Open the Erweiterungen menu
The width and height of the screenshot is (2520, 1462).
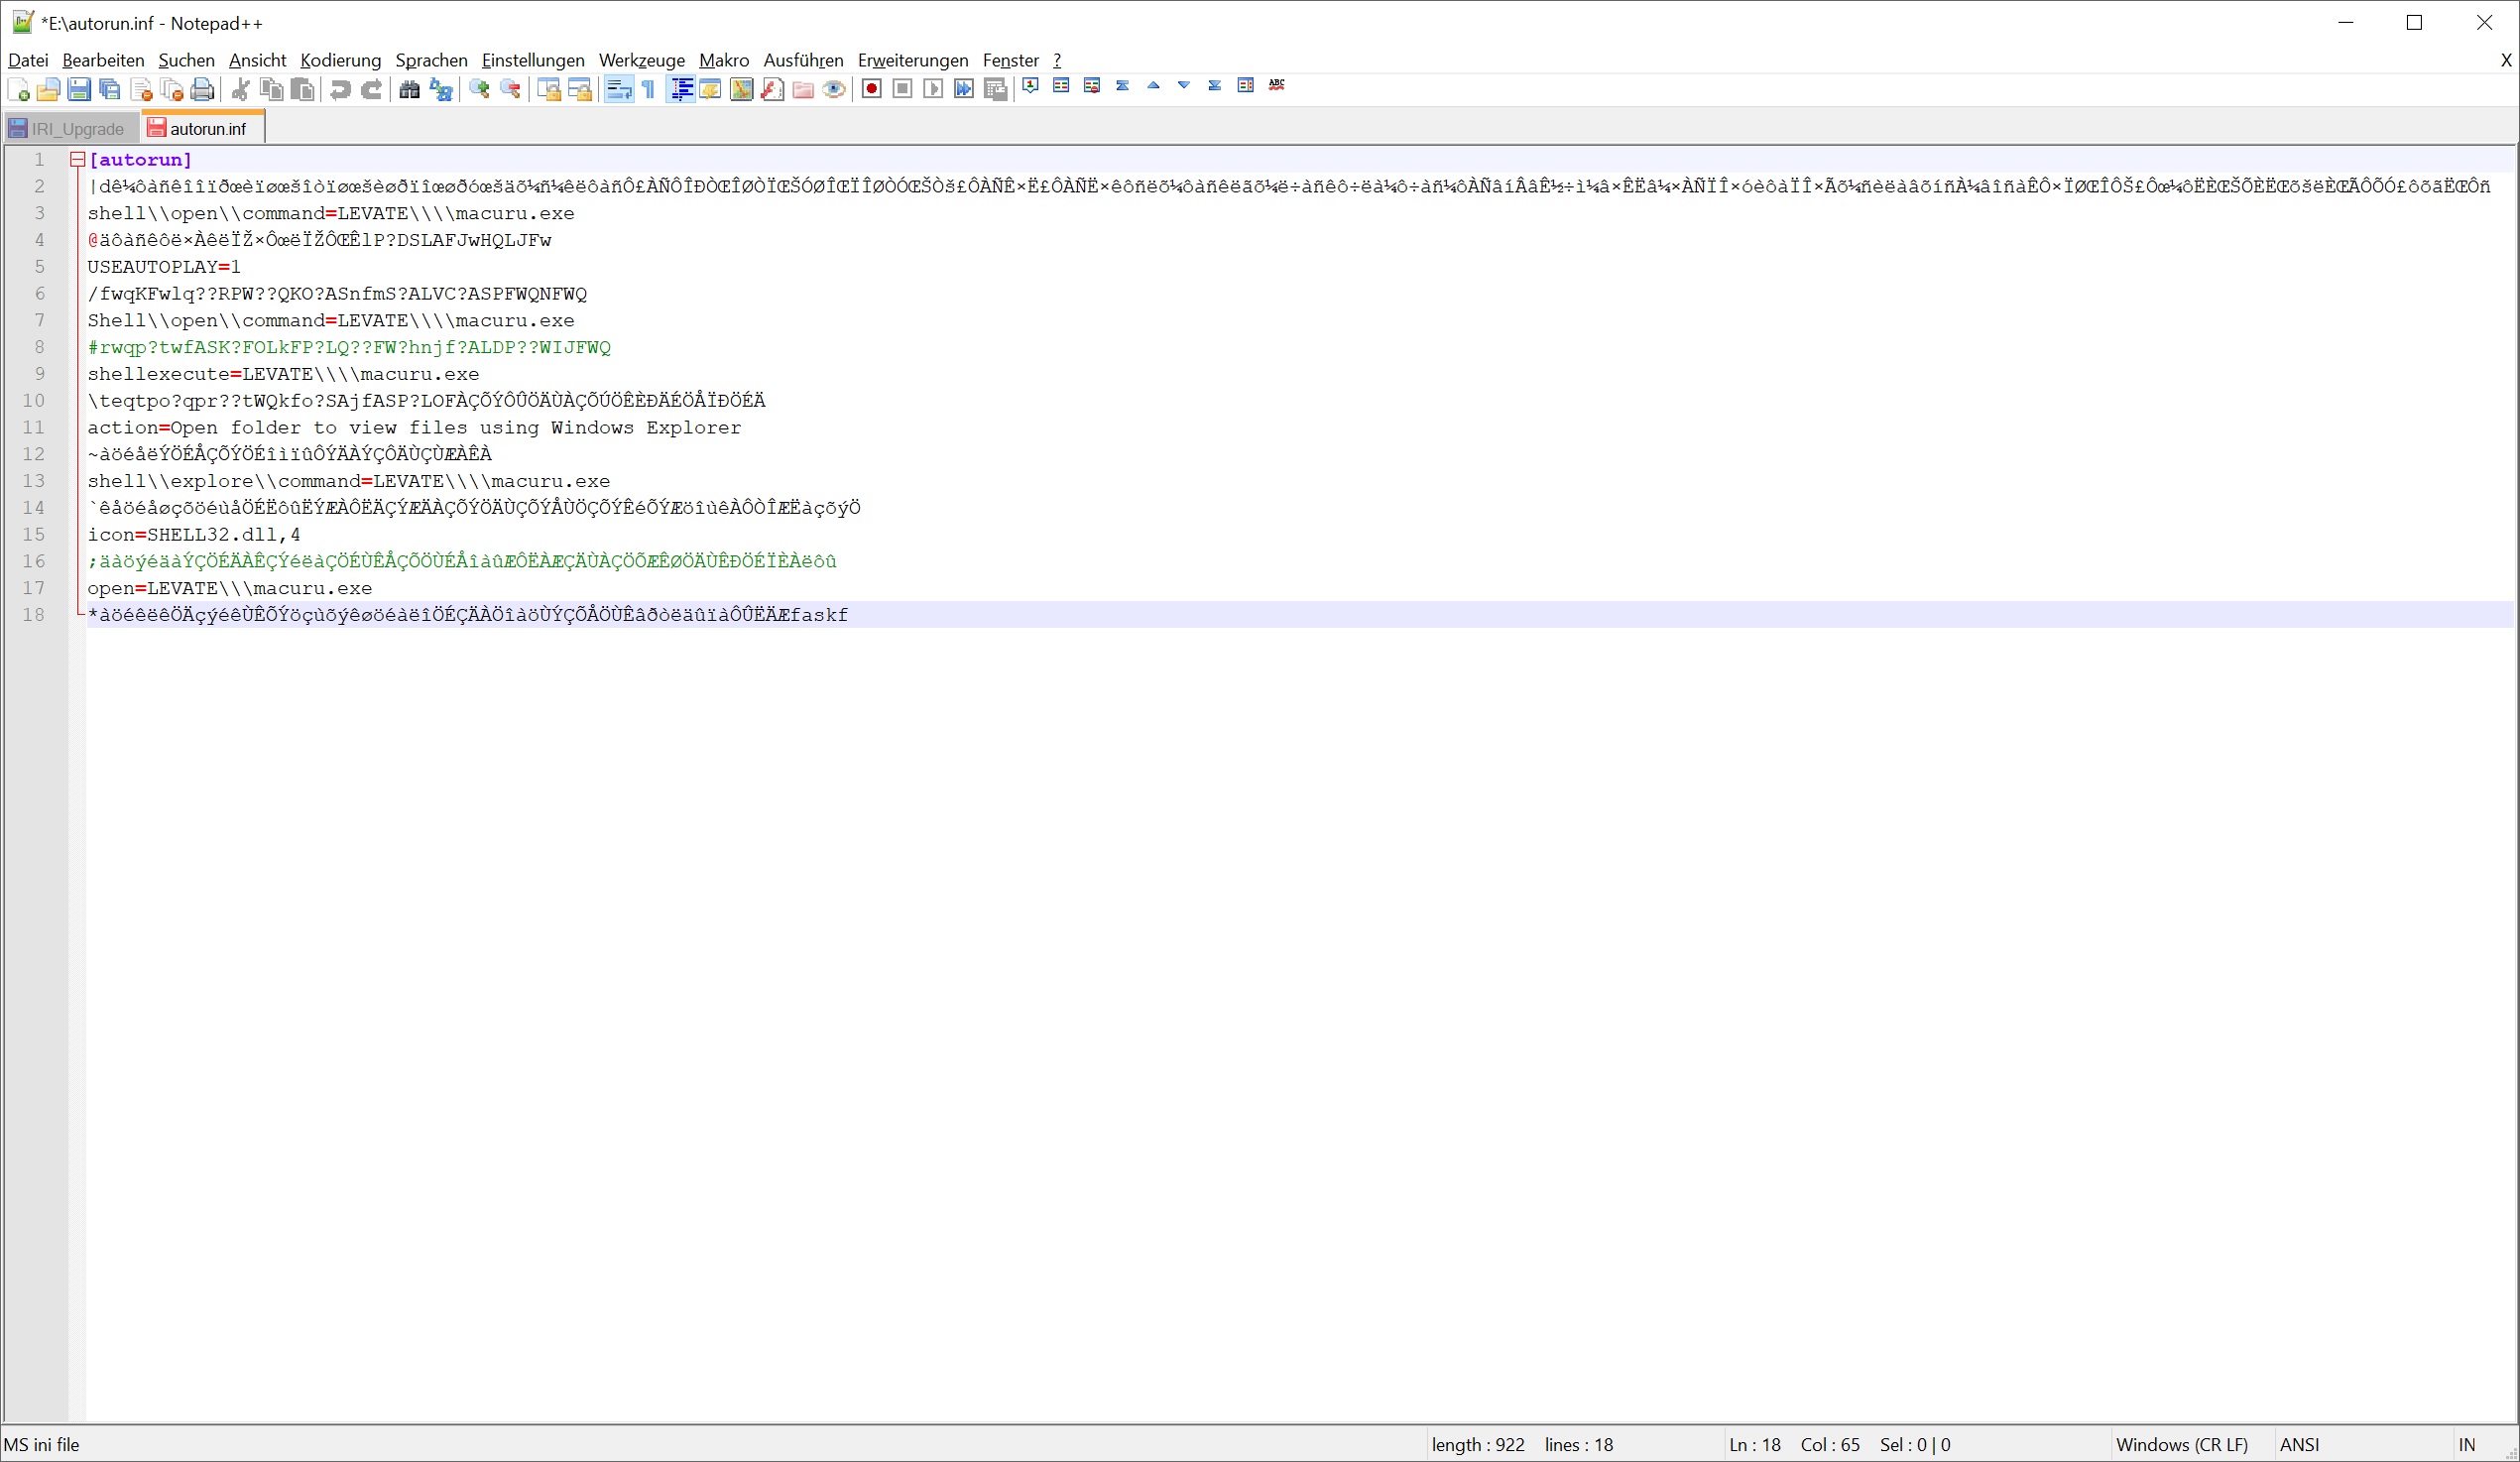coord(912,60)
